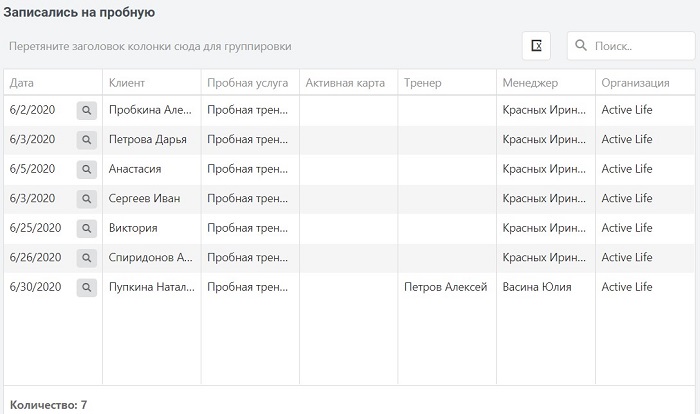
Task: Open details magnifier in the 6/5/2020 row
Action: tap(87, 169)
